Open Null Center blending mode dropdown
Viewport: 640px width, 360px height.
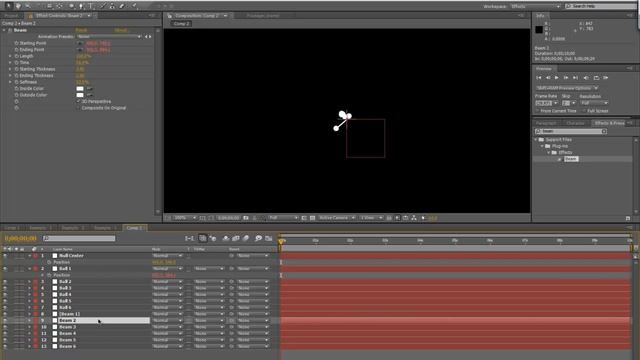167,256
